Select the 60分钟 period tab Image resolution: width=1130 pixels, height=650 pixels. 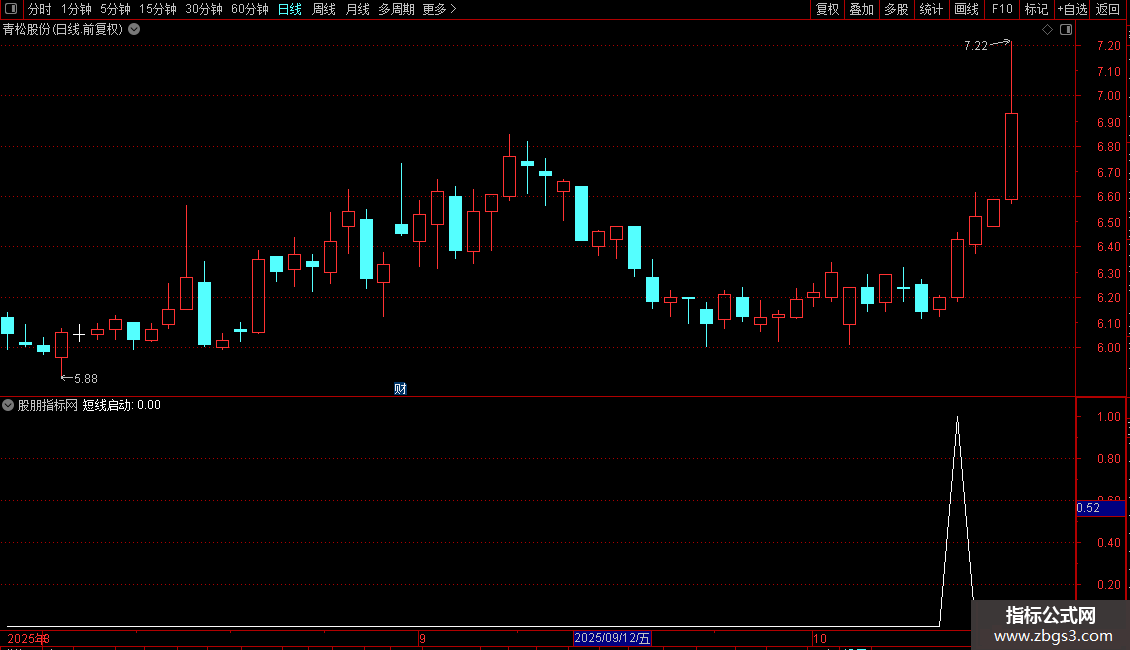pyautogui.click(x=250, y=9)
